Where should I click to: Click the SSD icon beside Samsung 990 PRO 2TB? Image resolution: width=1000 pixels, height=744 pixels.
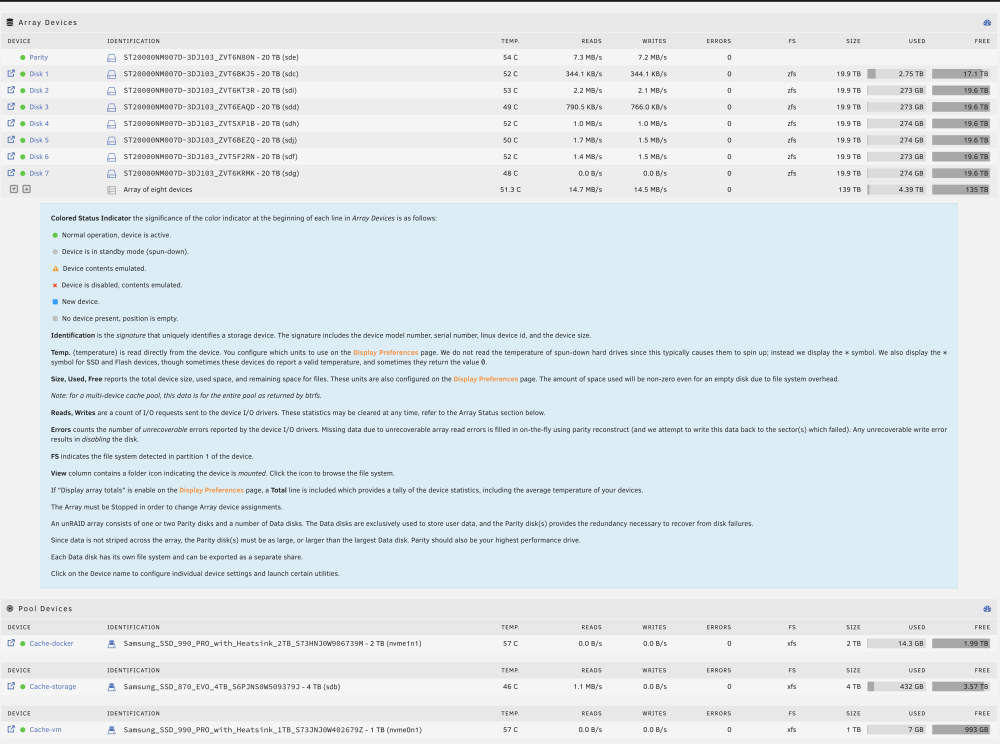112,644
